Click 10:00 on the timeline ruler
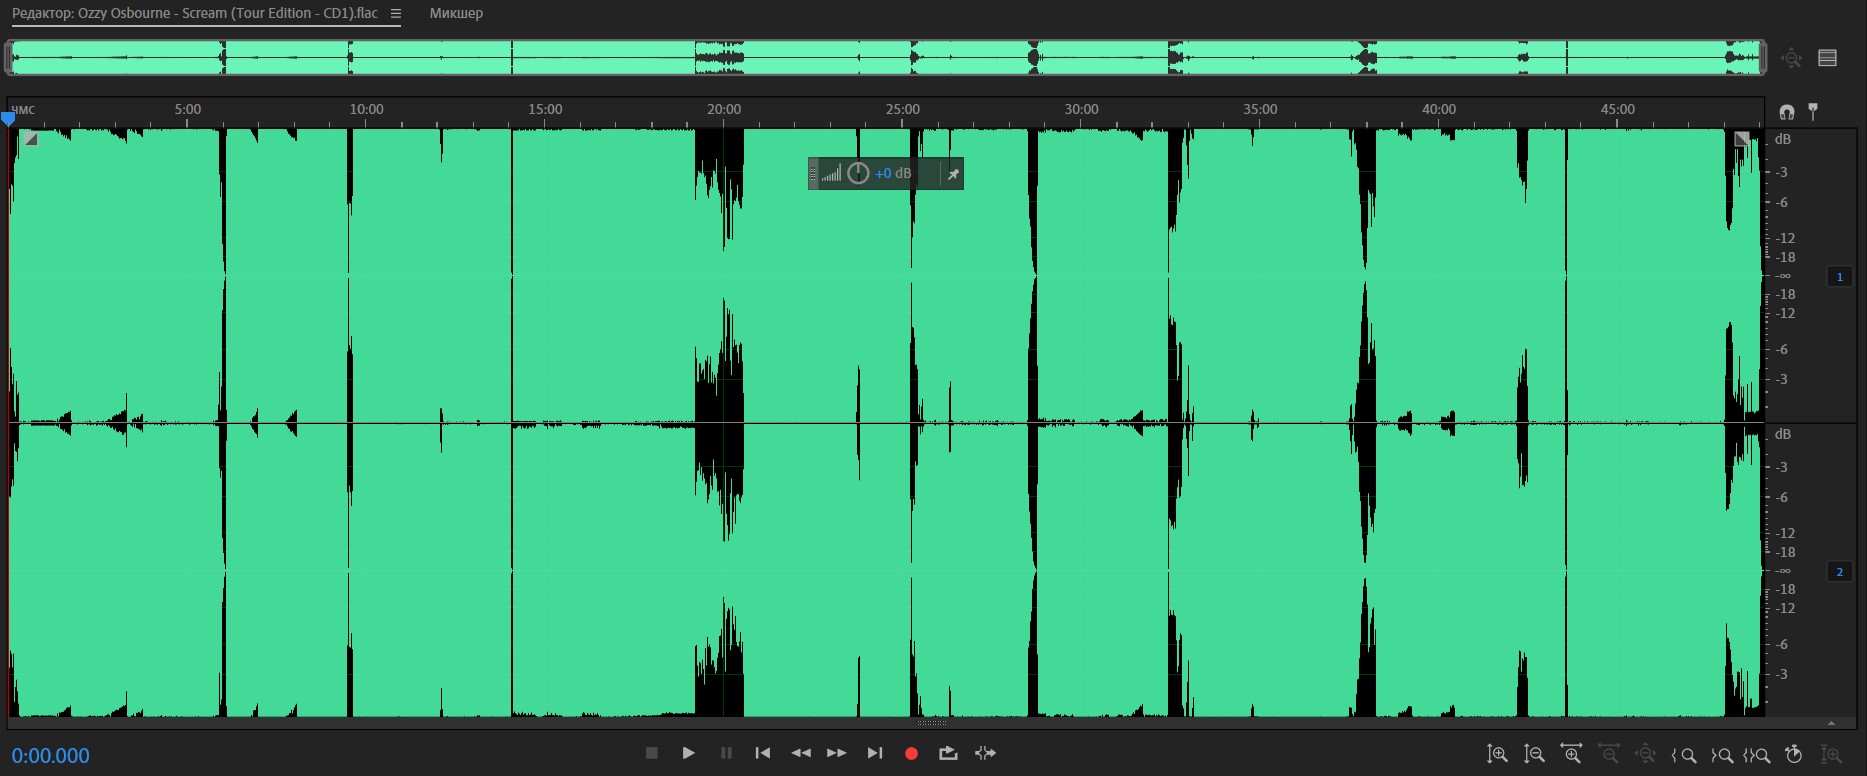Viewport: 1867px width, 776px height. pyautogui.click(x=366, y=109)
